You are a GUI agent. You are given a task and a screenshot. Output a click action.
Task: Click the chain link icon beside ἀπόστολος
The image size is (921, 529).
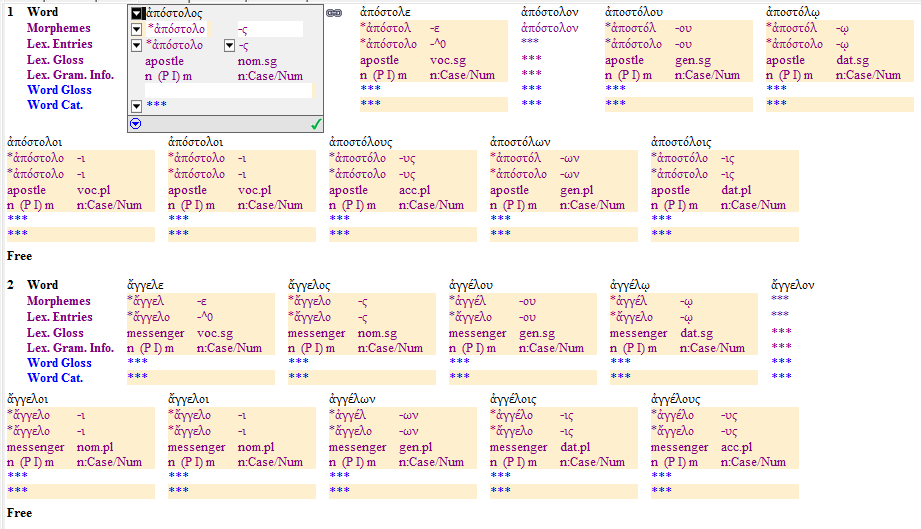(334, 13)
